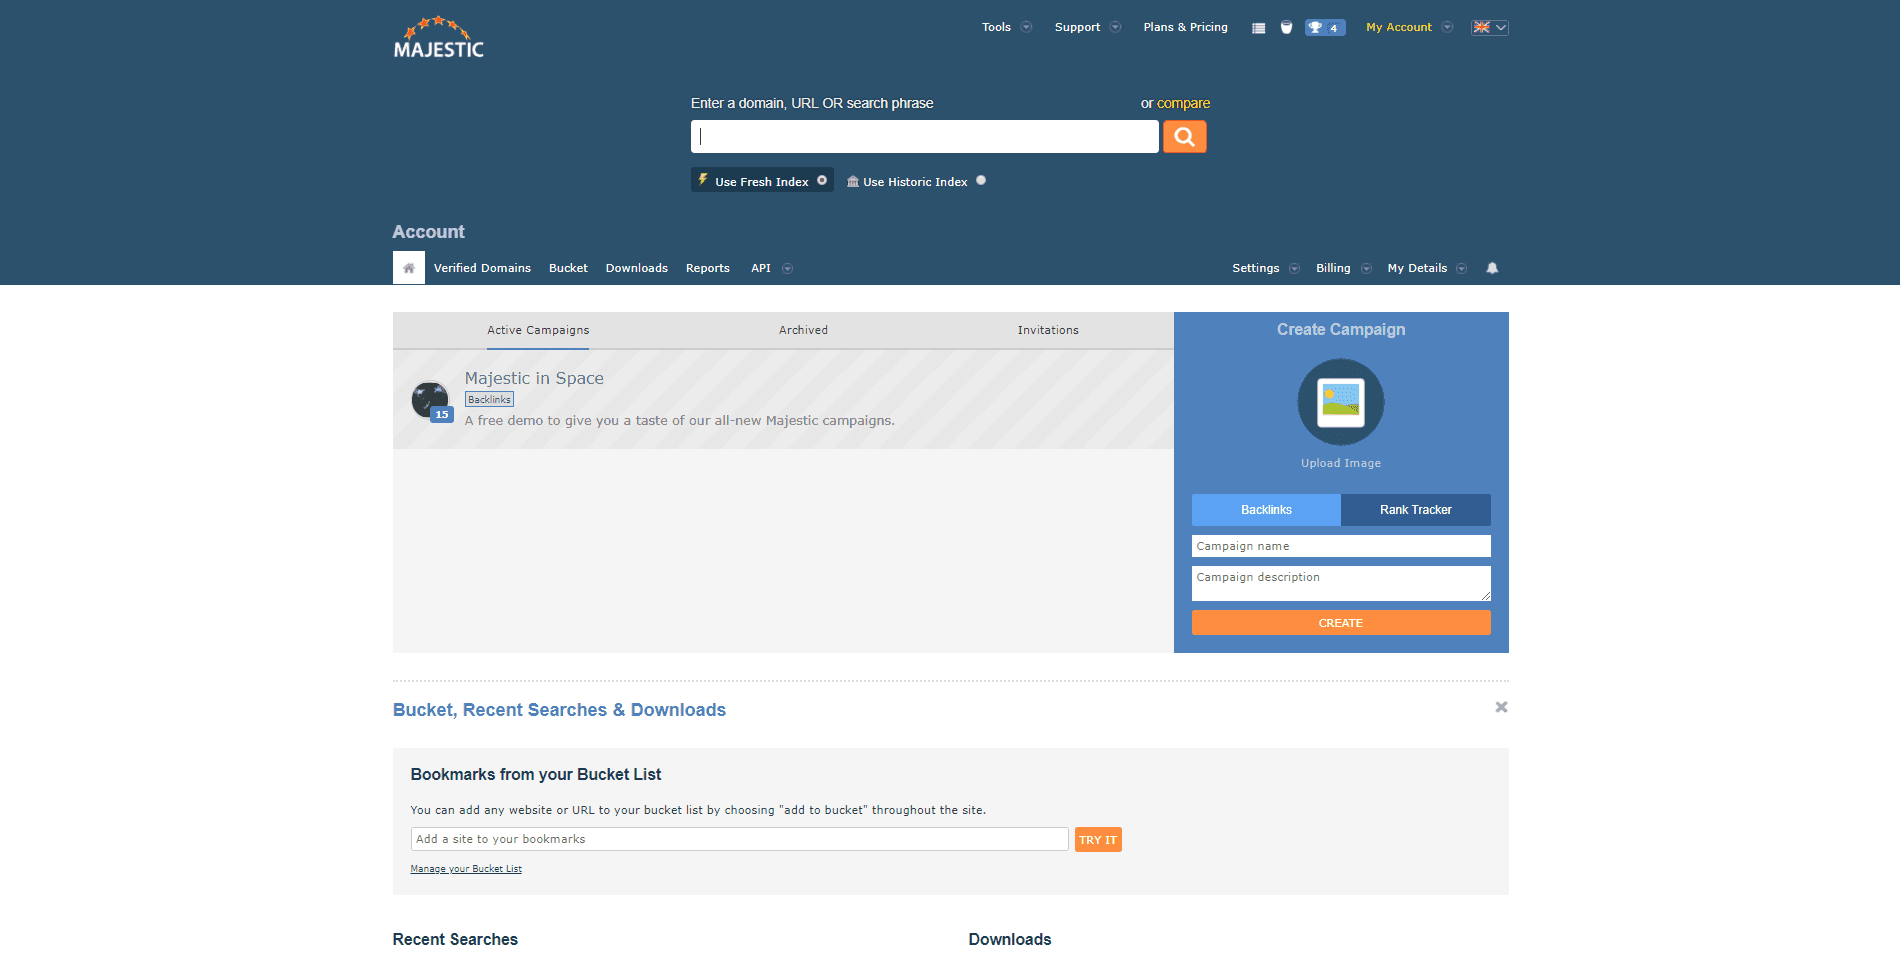
Task: Open the language flag selector
Action: (x=1490, y=27)
